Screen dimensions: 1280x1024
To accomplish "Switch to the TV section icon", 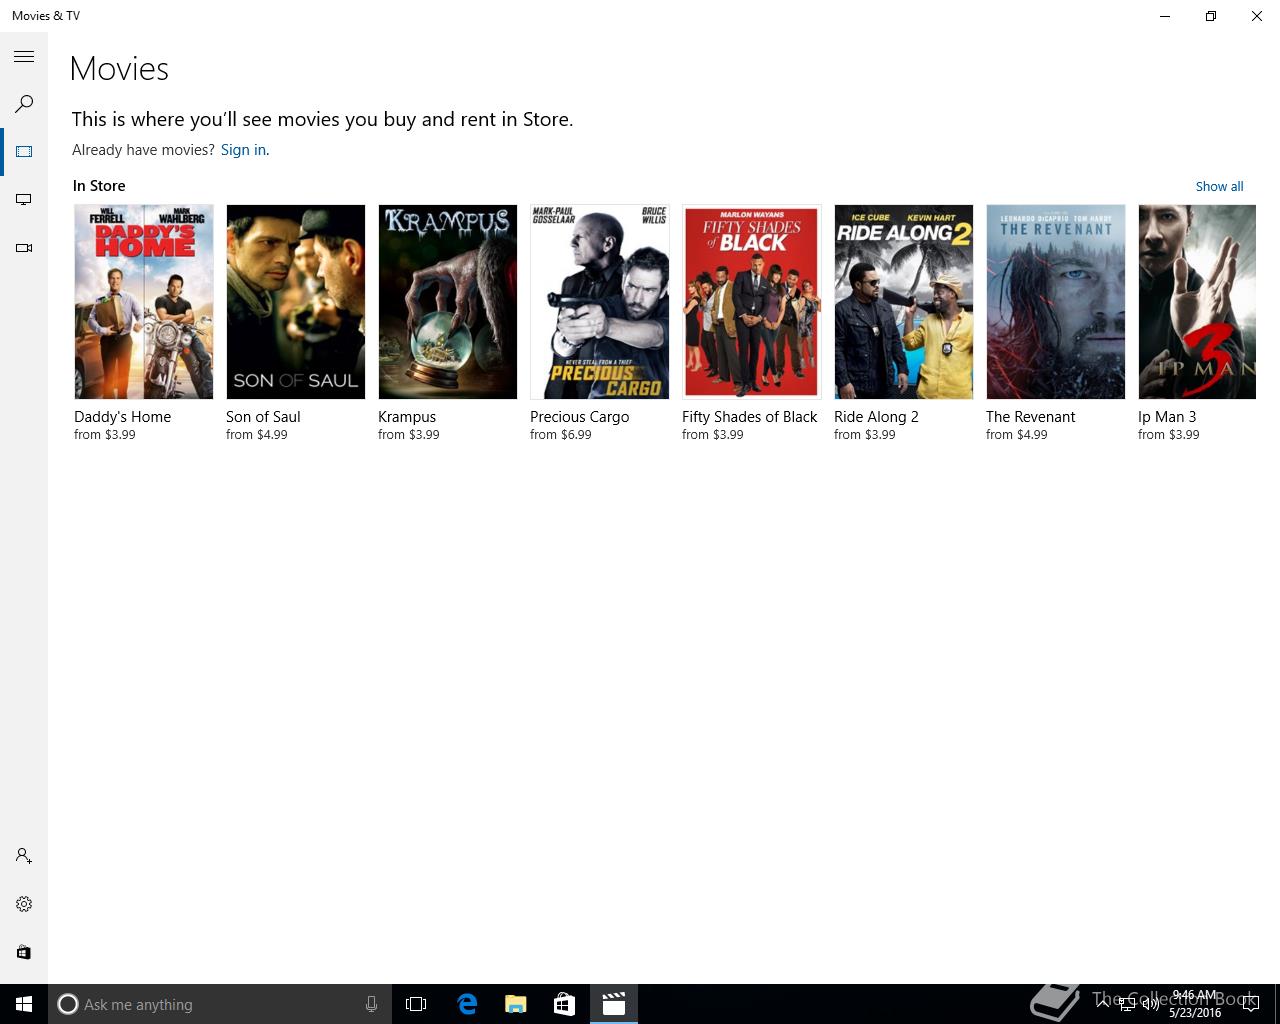I will point(24,200).
